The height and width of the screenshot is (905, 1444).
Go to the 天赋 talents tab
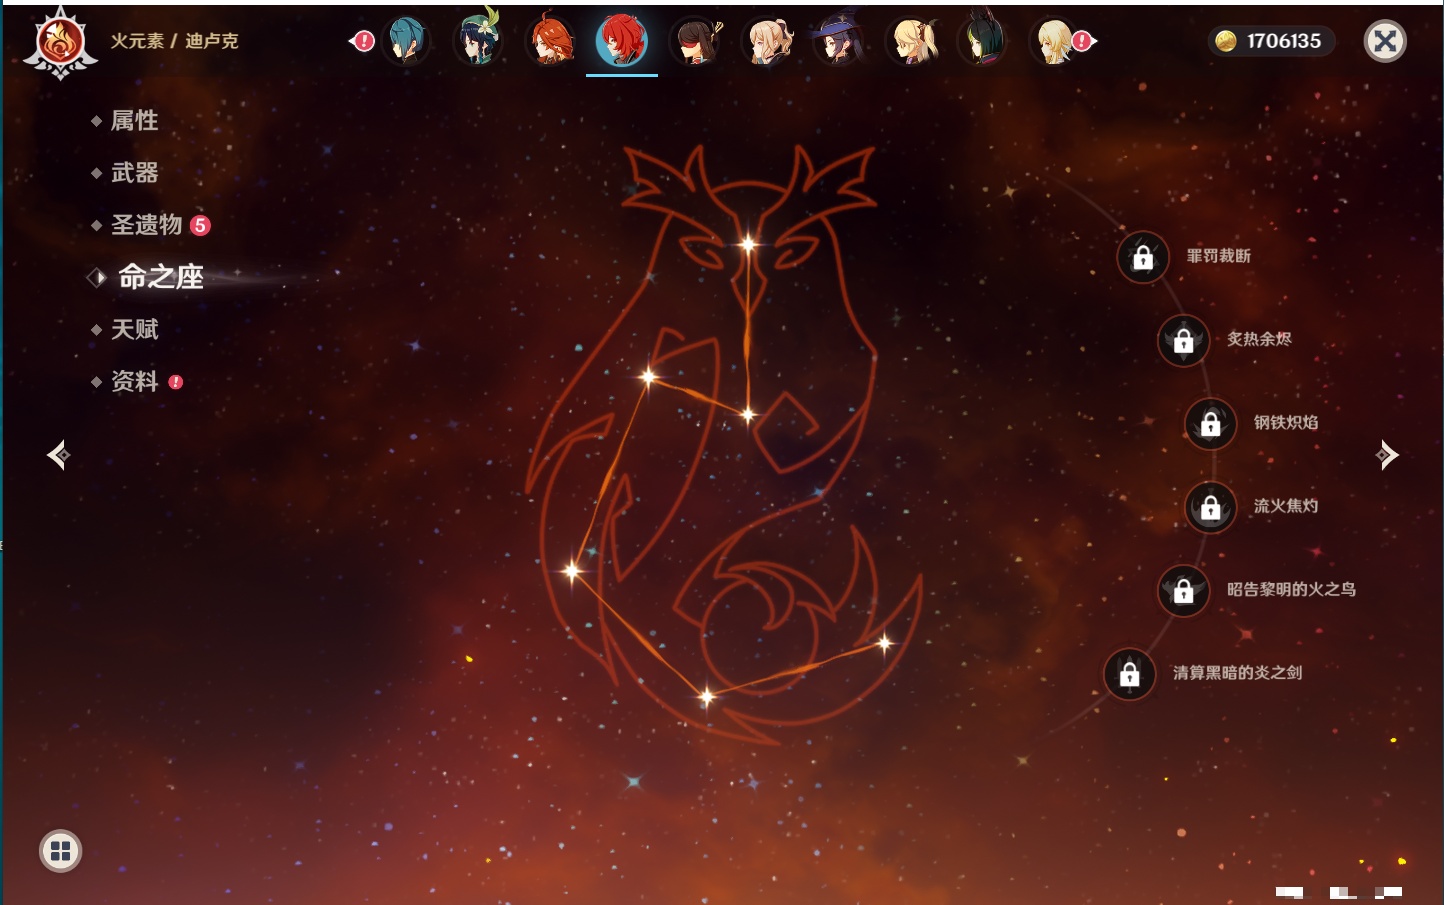point(134,329)
